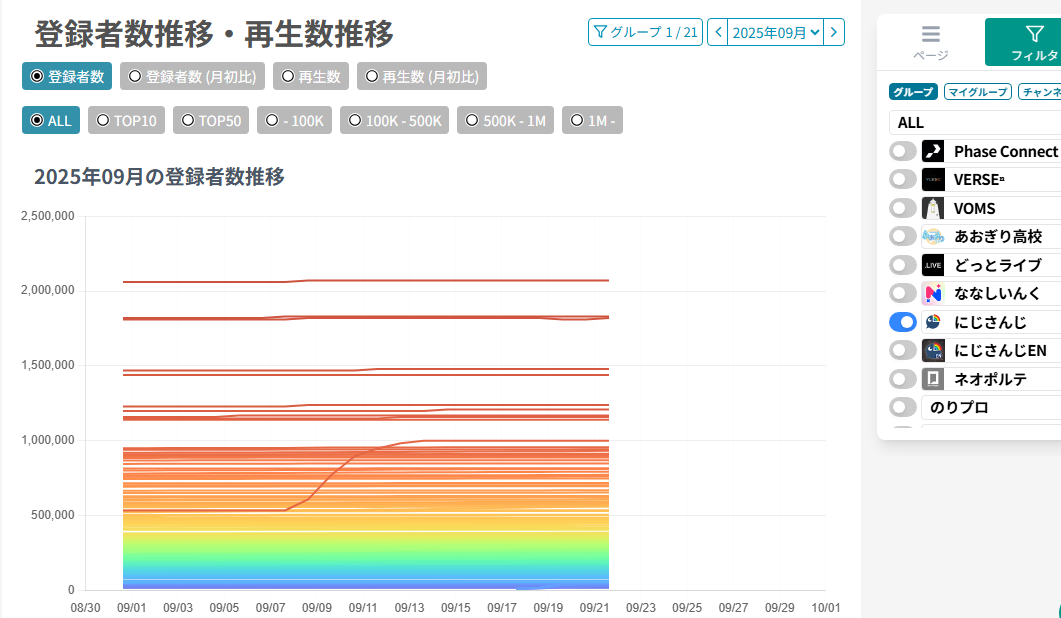Click the どっとライブ group logo icon
Viewport: 1061px width, 618px height.
[932, 265]
